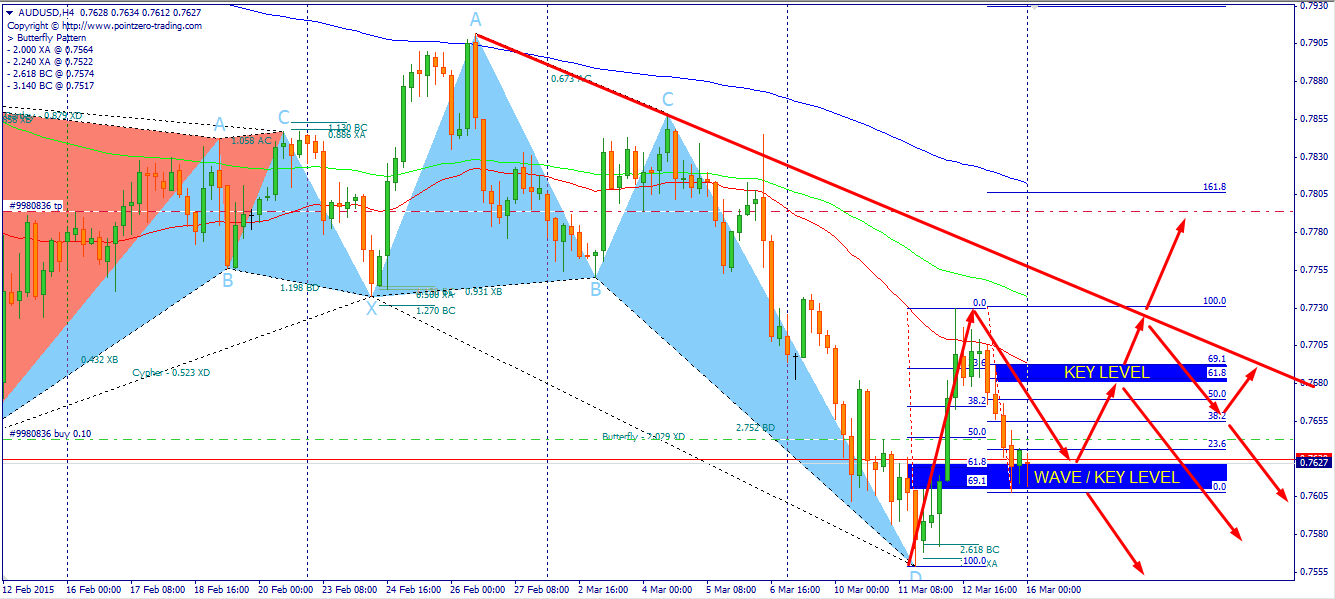Screen dimensions: 1335x599
Task: Select the '#9980836 tp' order label
Action: pos(36,205)
